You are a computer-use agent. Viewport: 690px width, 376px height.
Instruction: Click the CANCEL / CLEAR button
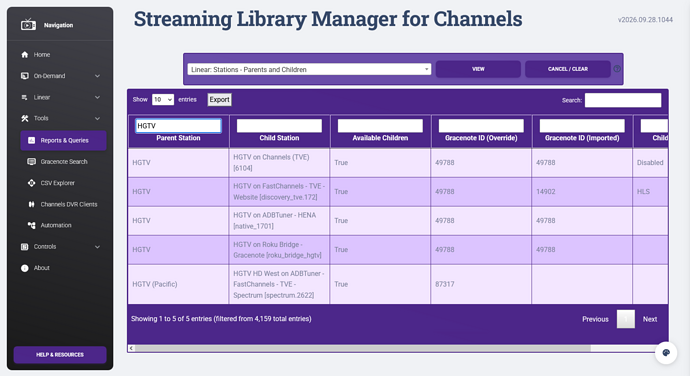(568, 69)
